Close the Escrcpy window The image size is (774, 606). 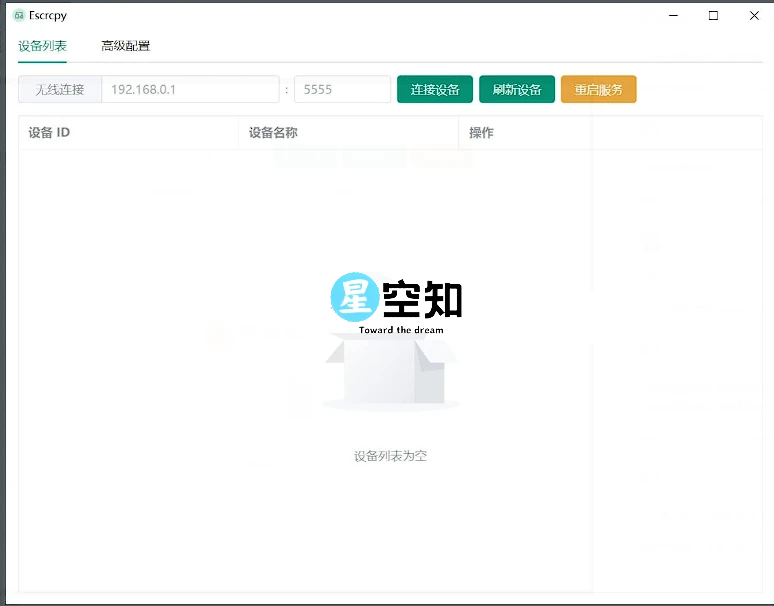point(754,16)
